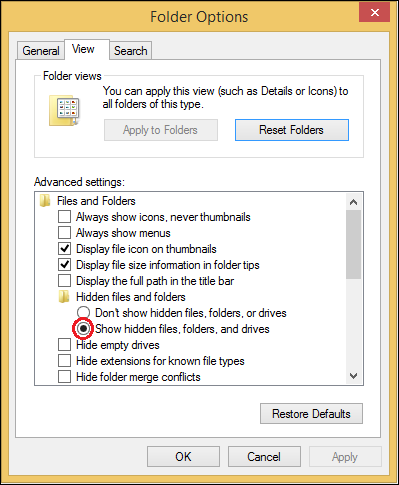Check the Always show menus box
This screenshot has width=399, height=485.
click(x=64, y=233)
